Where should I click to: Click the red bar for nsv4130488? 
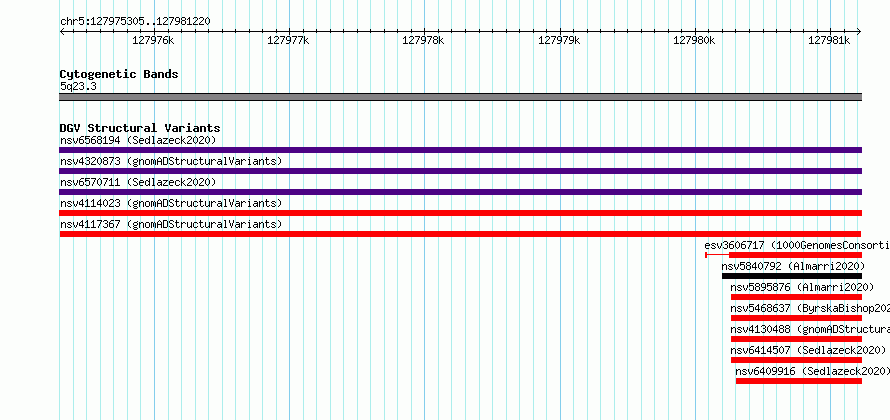796,339
